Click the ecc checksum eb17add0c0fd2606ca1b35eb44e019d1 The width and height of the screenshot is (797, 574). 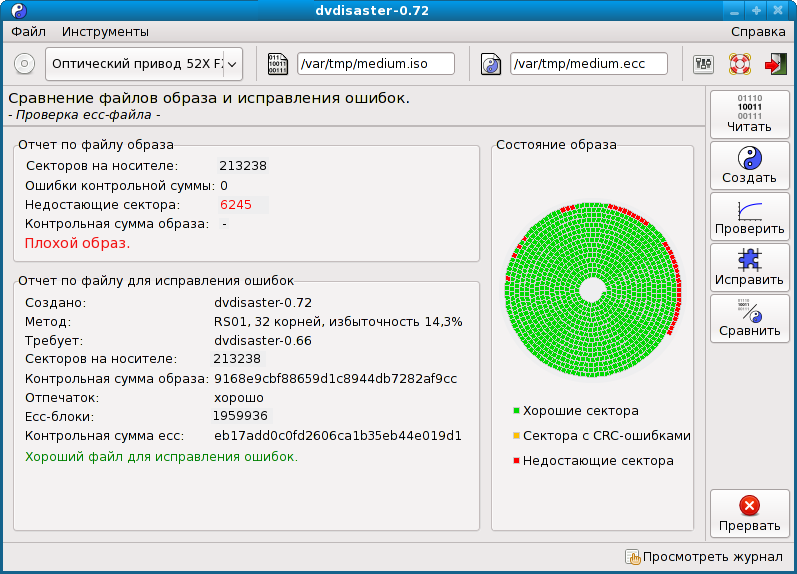[338, 436]
